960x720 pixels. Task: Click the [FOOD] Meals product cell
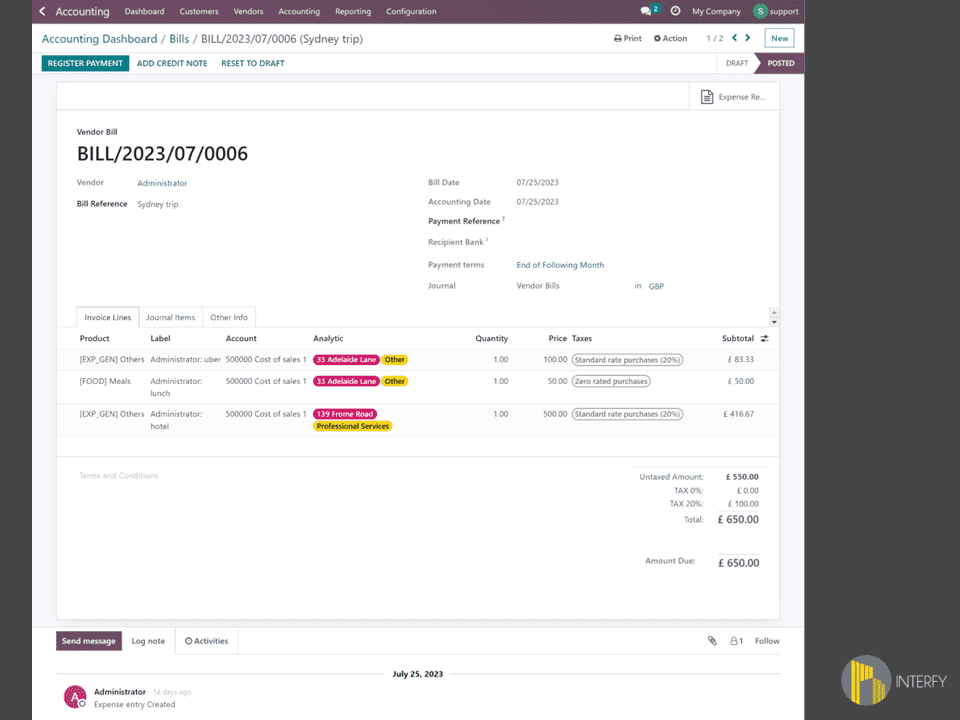pyautogui.click(x=105, y=381)
